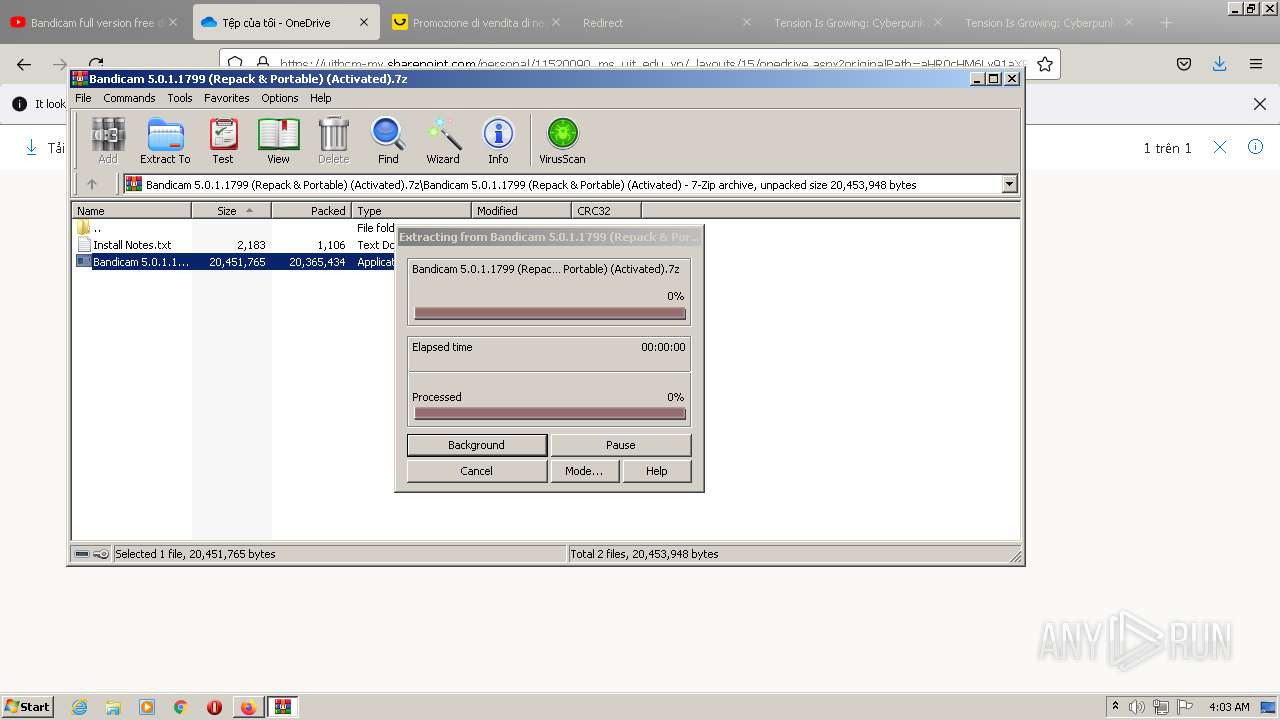
Task: Bookmark this page star icon
Action: (x=1045, y=64)
